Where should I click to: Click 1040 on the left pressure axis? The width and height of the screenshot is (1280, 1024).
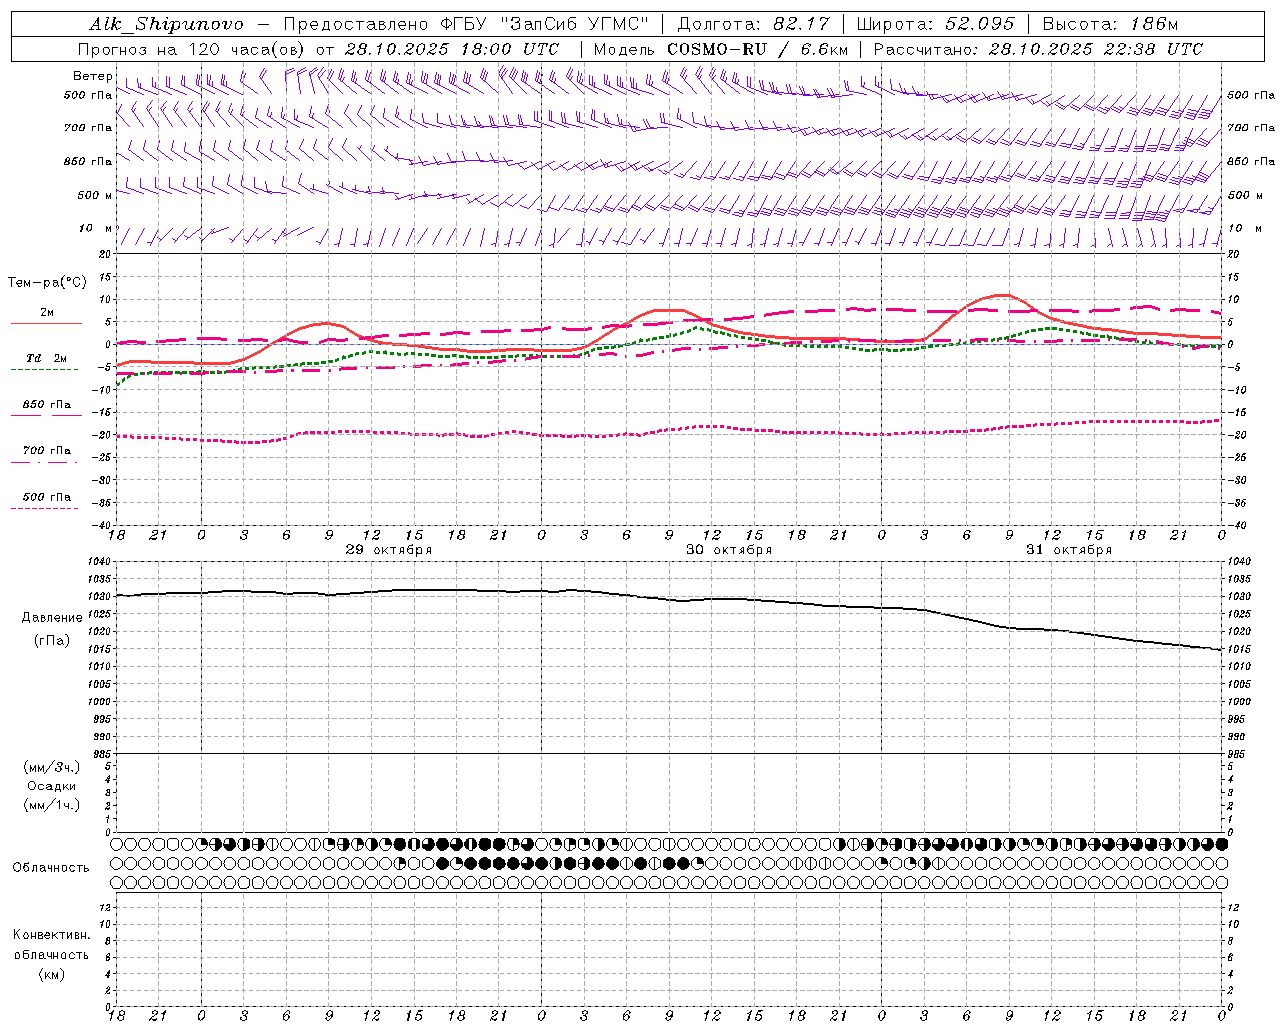pyautogui.click(x=100, y=562)
